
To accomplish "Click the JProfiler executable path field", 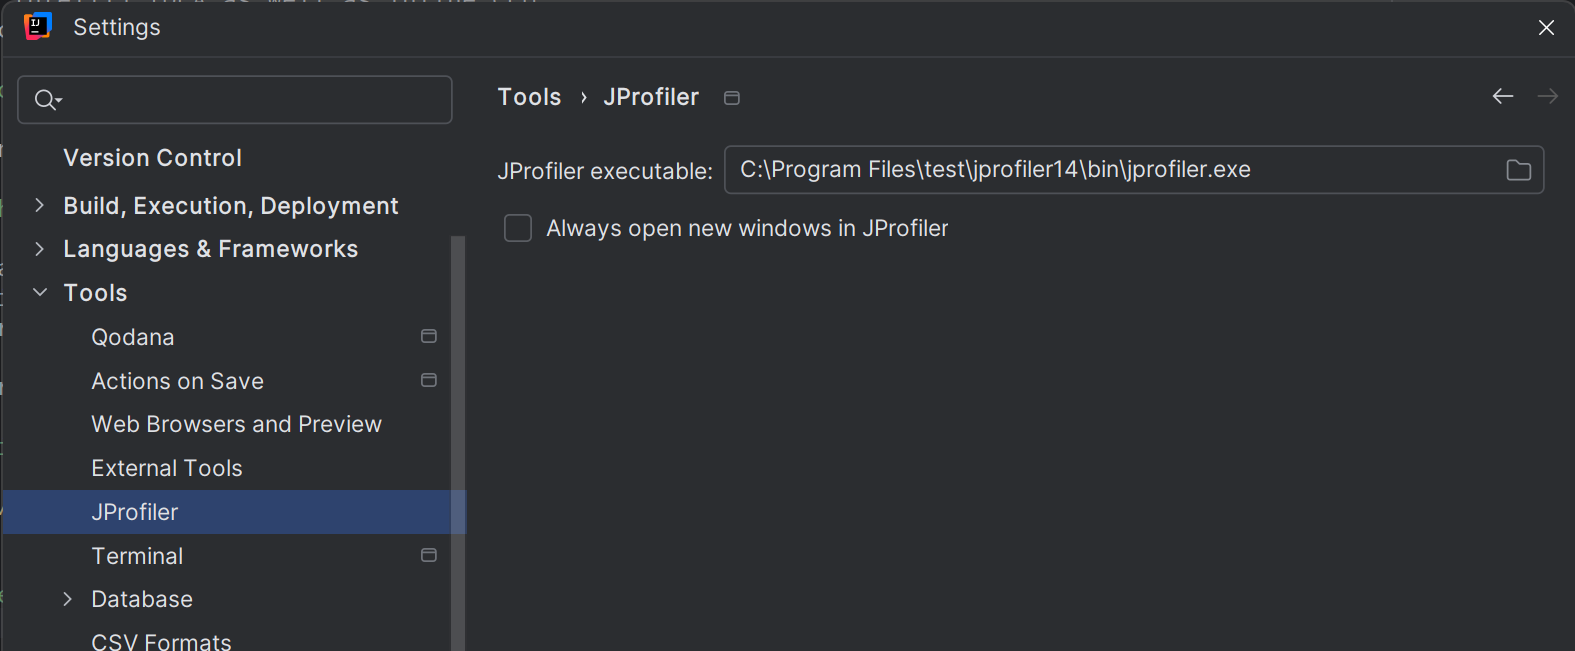I will [1134, 170].
